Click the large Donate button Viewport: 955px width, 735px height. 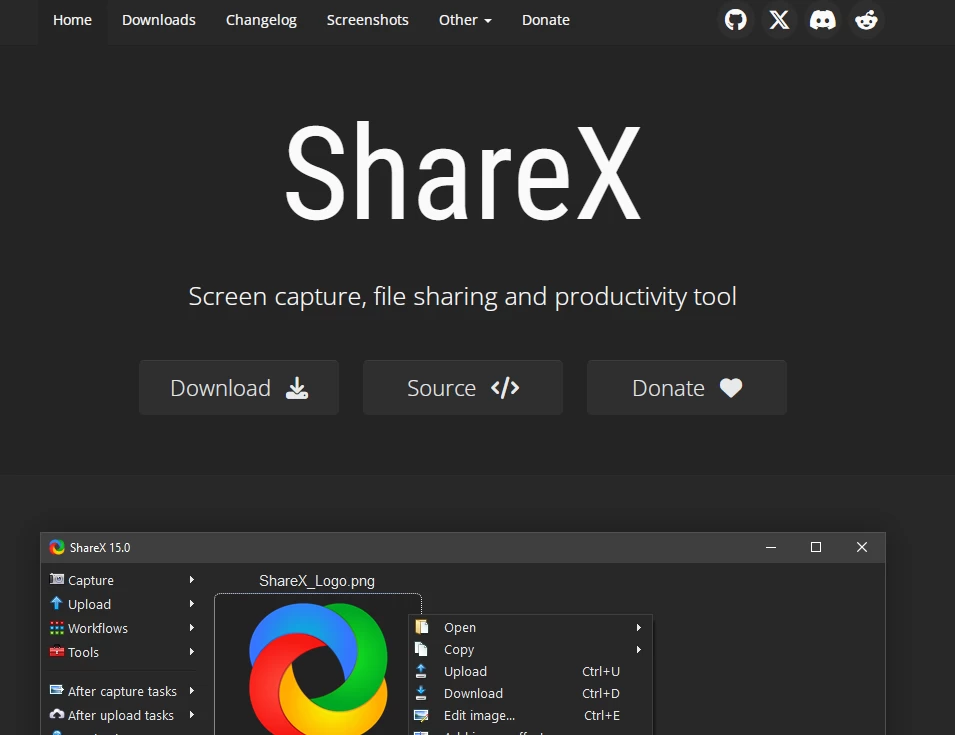pyautogui.click(x=687, y=387)
